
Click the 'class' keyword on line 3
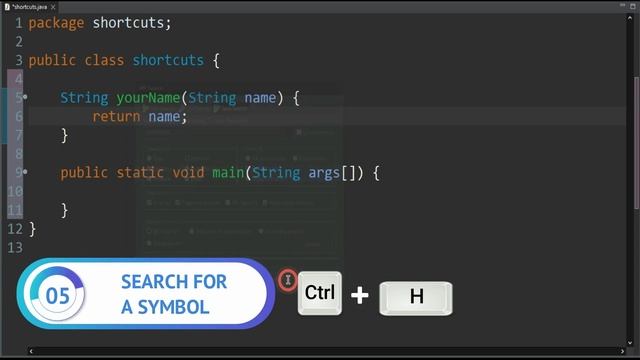pyautogui.click(x=104, y=60)
